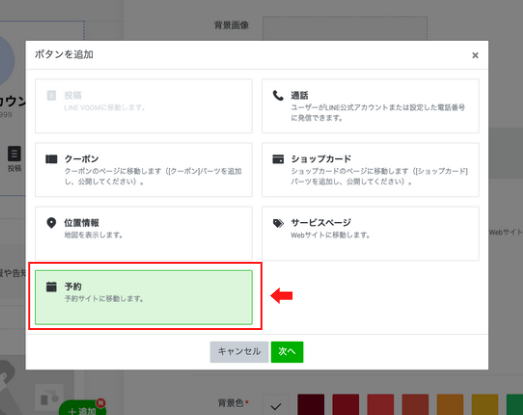Pick the darkest maroon background color swatch
This screenshot has height=415, width=523.
click(311, 405)
